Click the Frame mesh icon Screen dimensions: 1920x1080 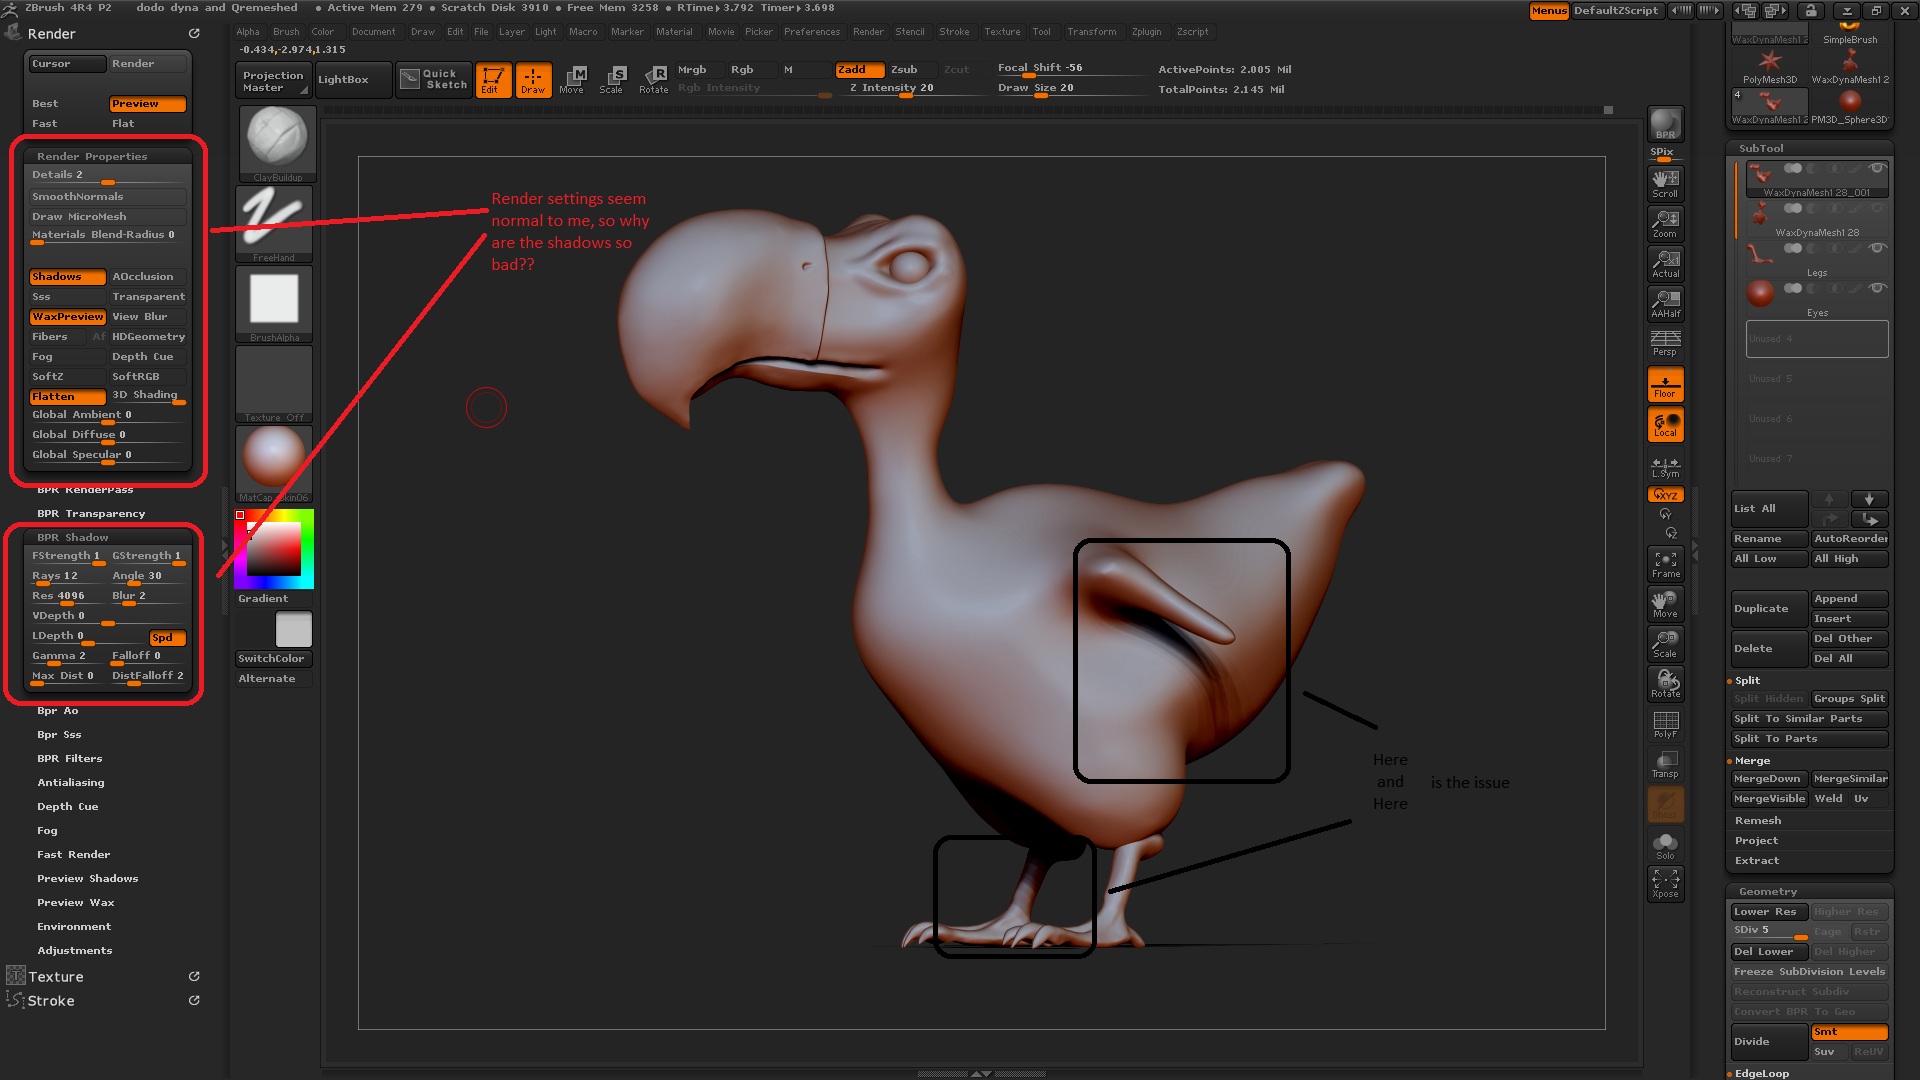pos(1665,564)
